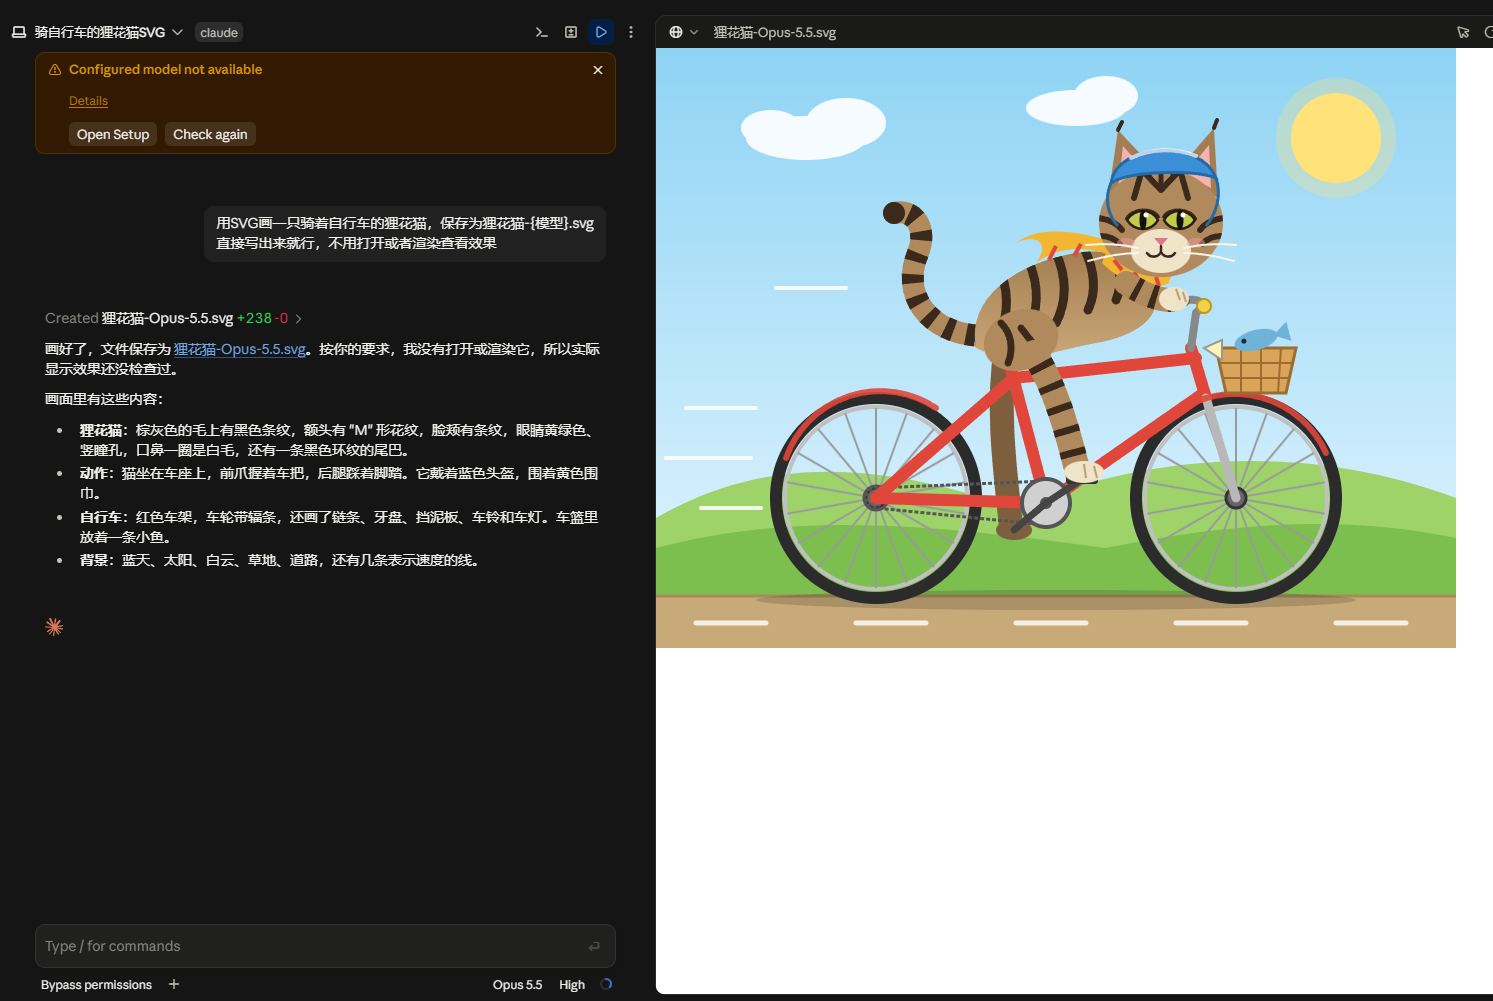Click the element picker cursor icon

[x=1463, y=32]
